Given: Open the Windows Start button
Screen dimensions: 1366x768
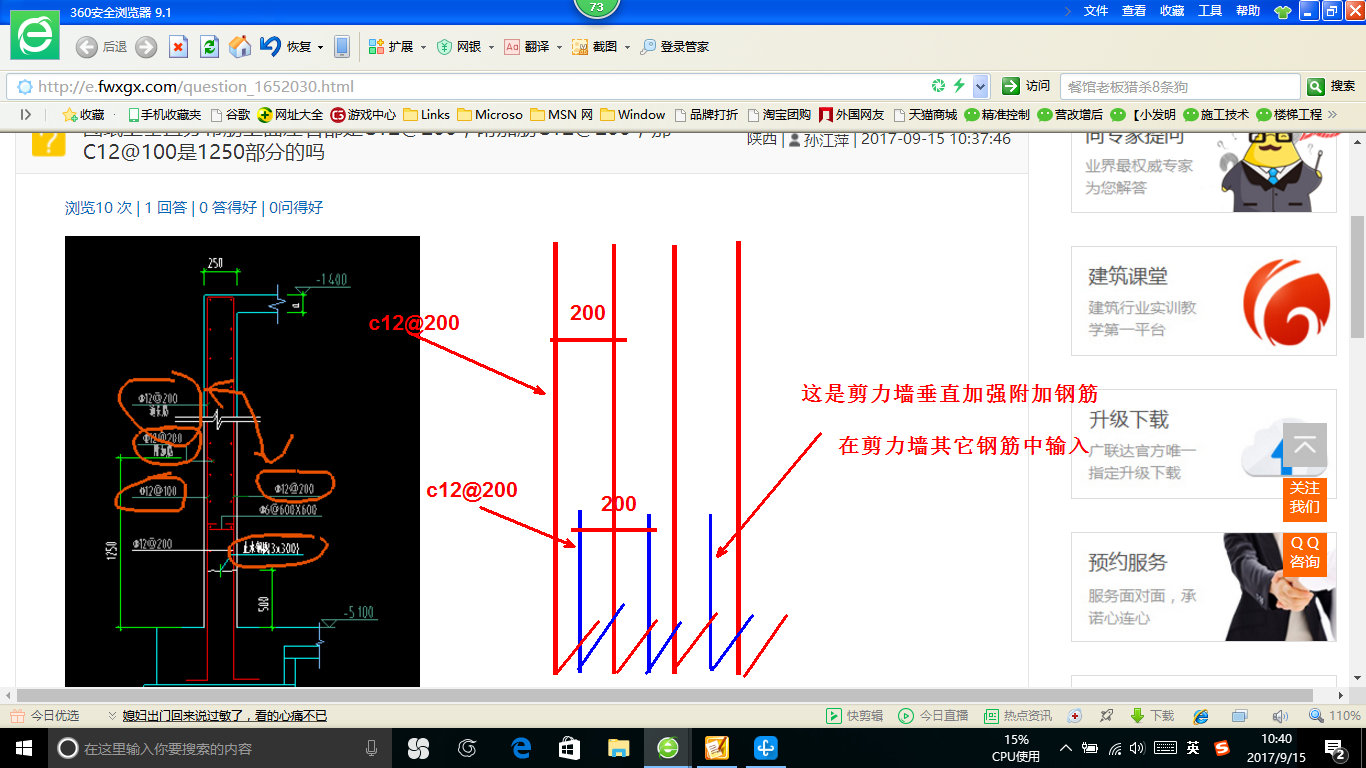Looking at the screenshot, I should [22, 747].
